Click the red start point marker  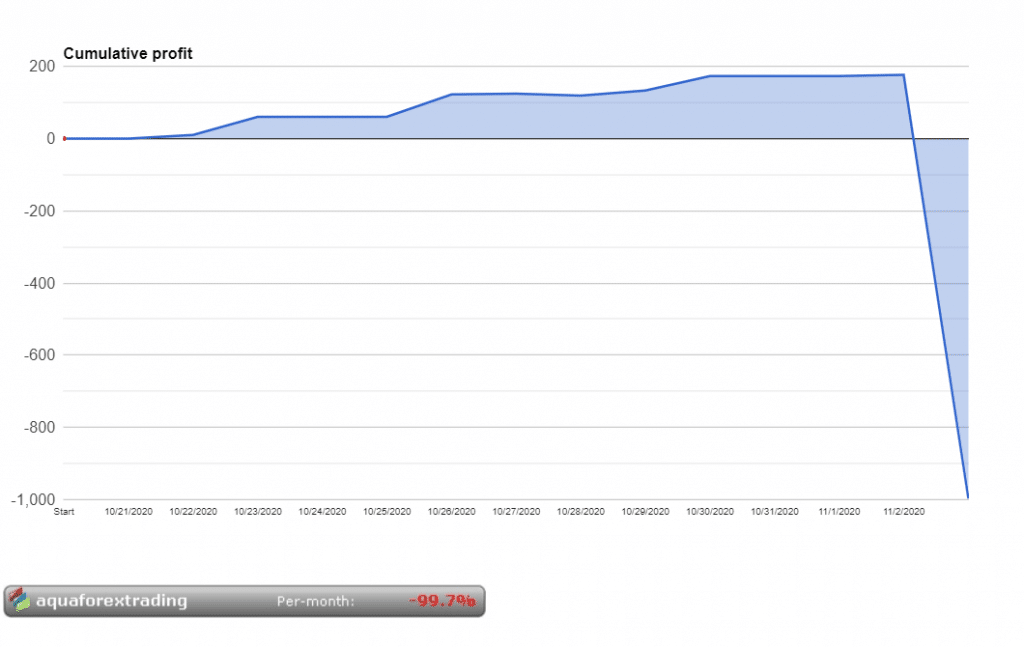click(x=65, y=138)
